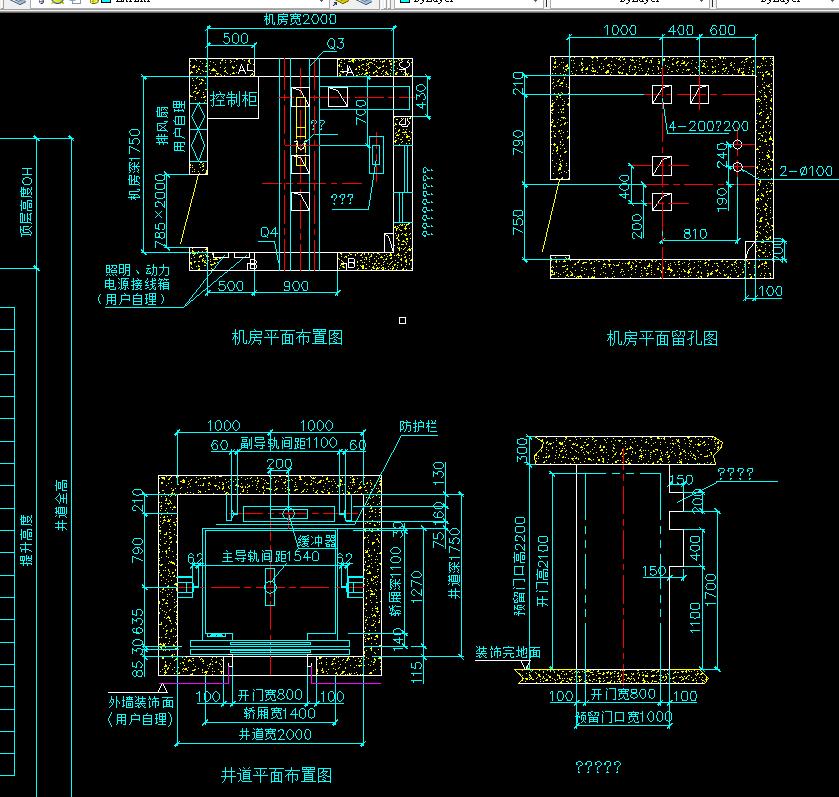Select the 4-200?200 hole annotation

pyautogui.click(x=708, y=126)
